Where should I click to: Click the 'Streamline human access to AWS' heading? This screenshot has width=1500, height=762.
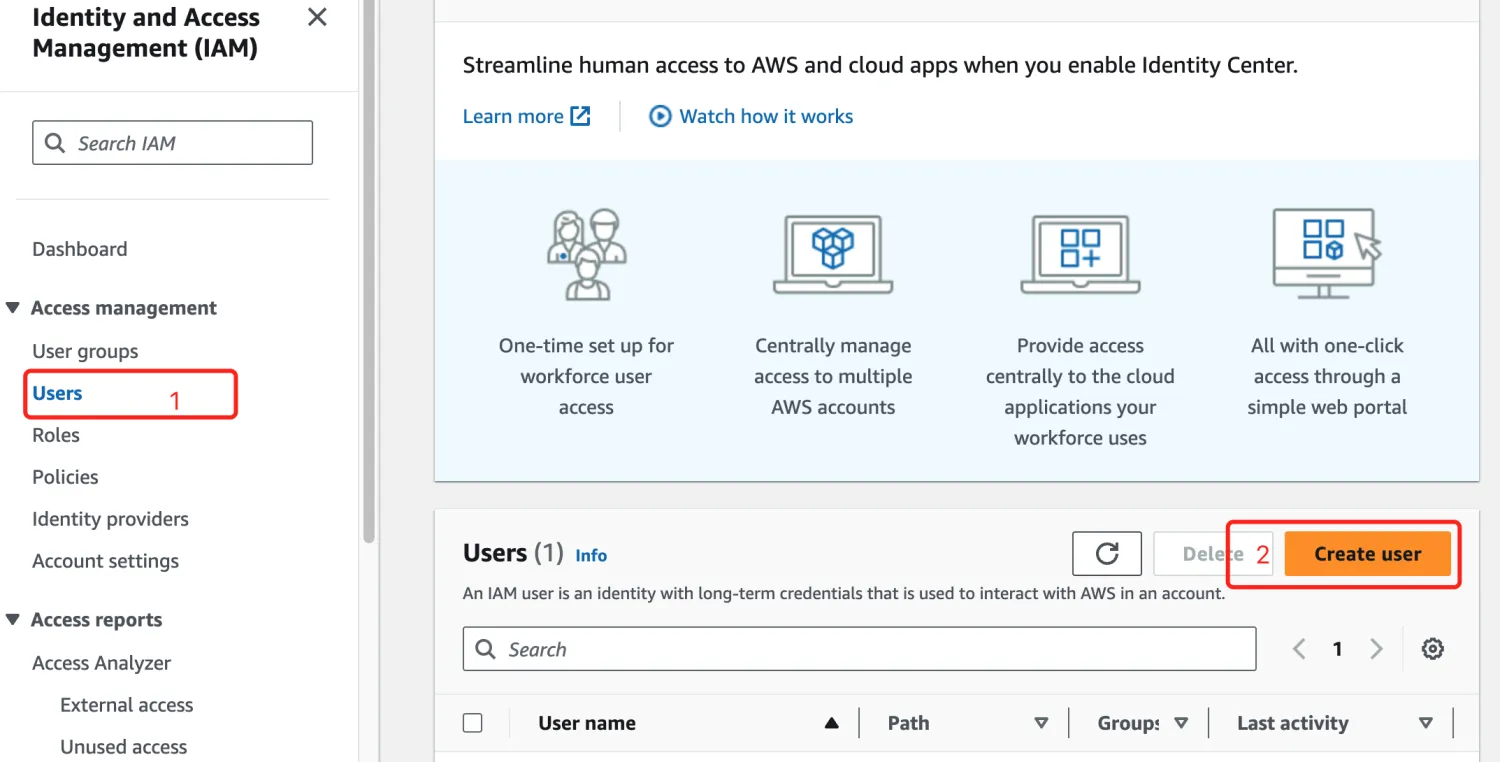click(880, 66)
